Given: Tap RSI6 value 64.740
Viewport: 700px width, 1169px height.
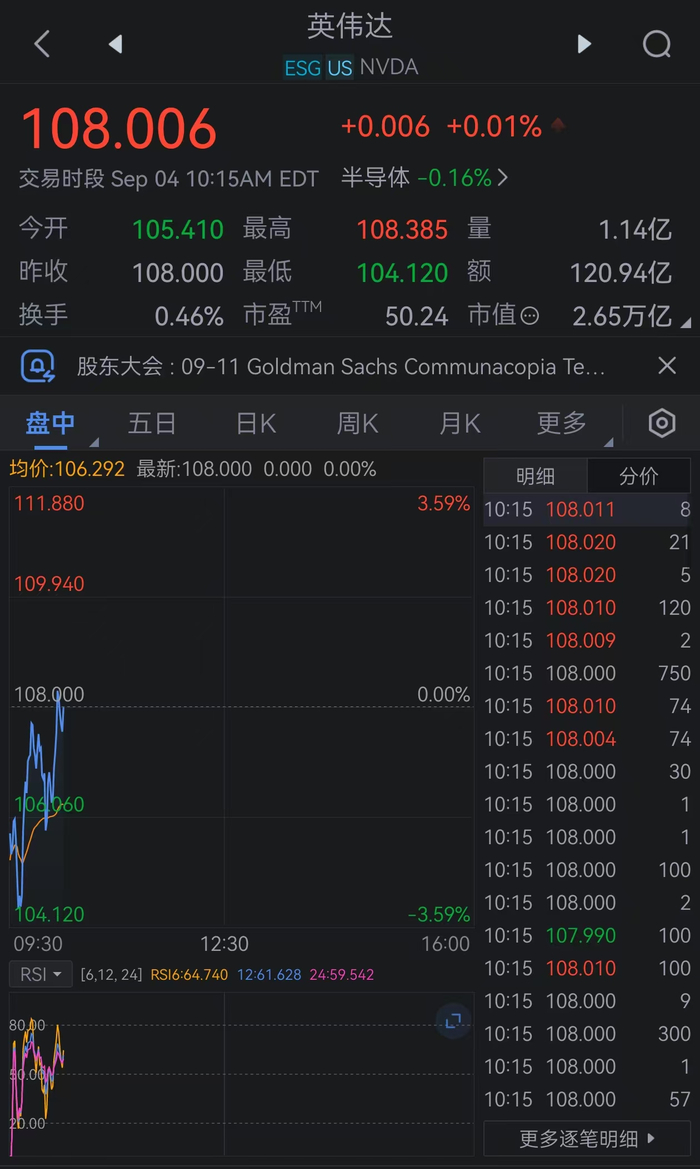Looking at the screenshot, I should point(189,974).
